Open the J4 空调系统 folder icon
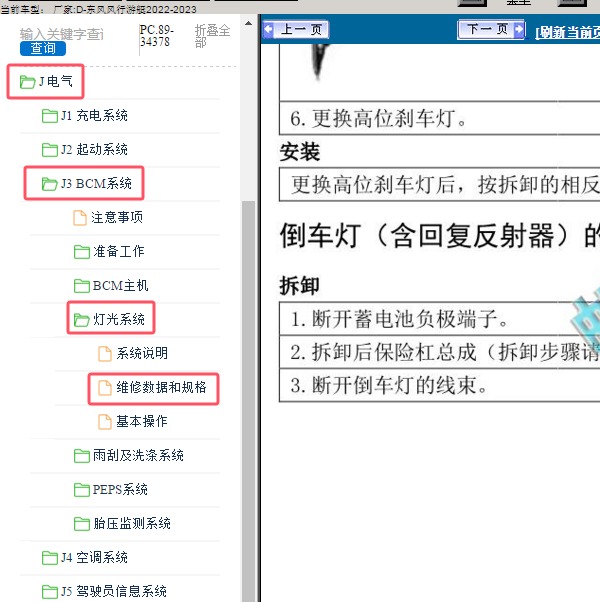 50,557
